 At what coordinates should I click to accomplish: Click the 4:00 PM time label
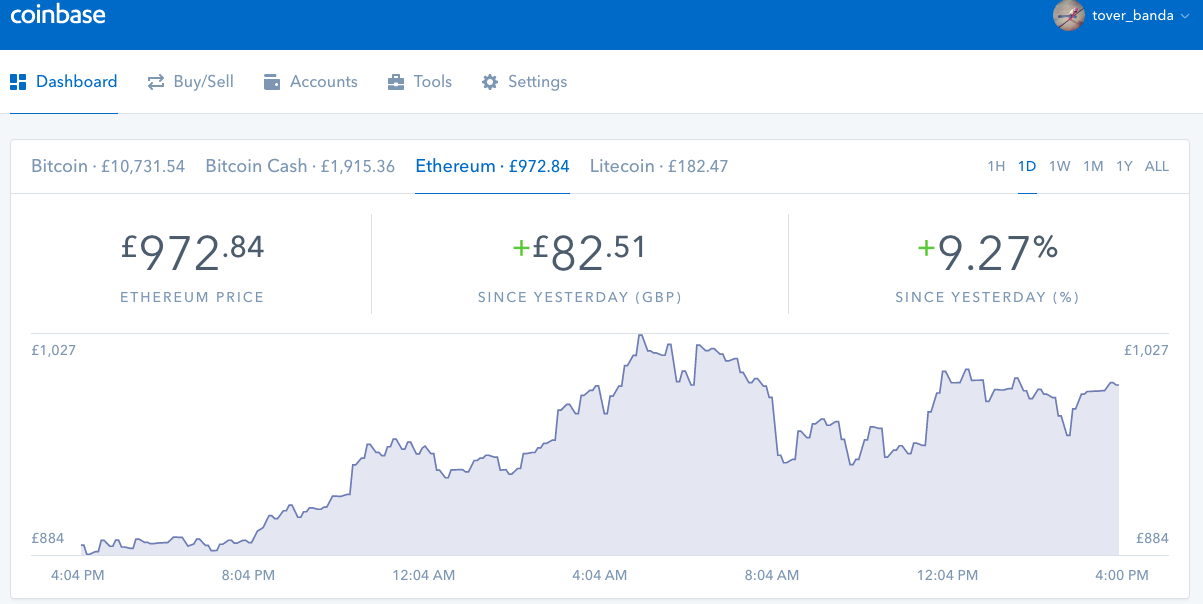coord(1121,575)
